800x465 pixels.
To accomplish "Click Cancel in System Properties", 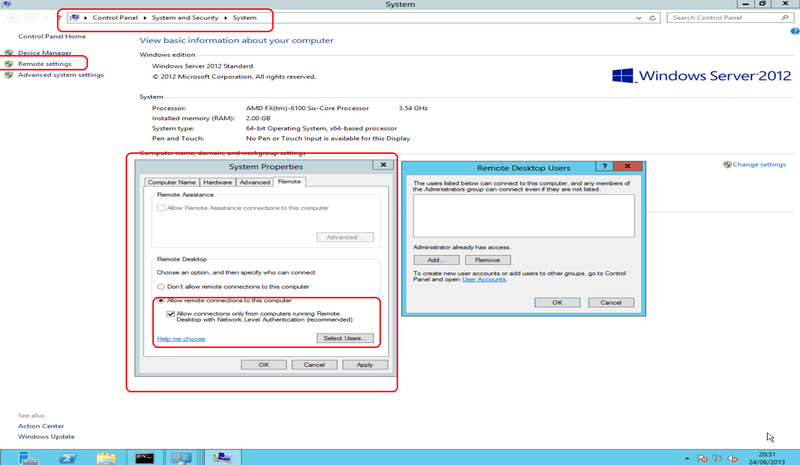I will click(x=314, y=364).
